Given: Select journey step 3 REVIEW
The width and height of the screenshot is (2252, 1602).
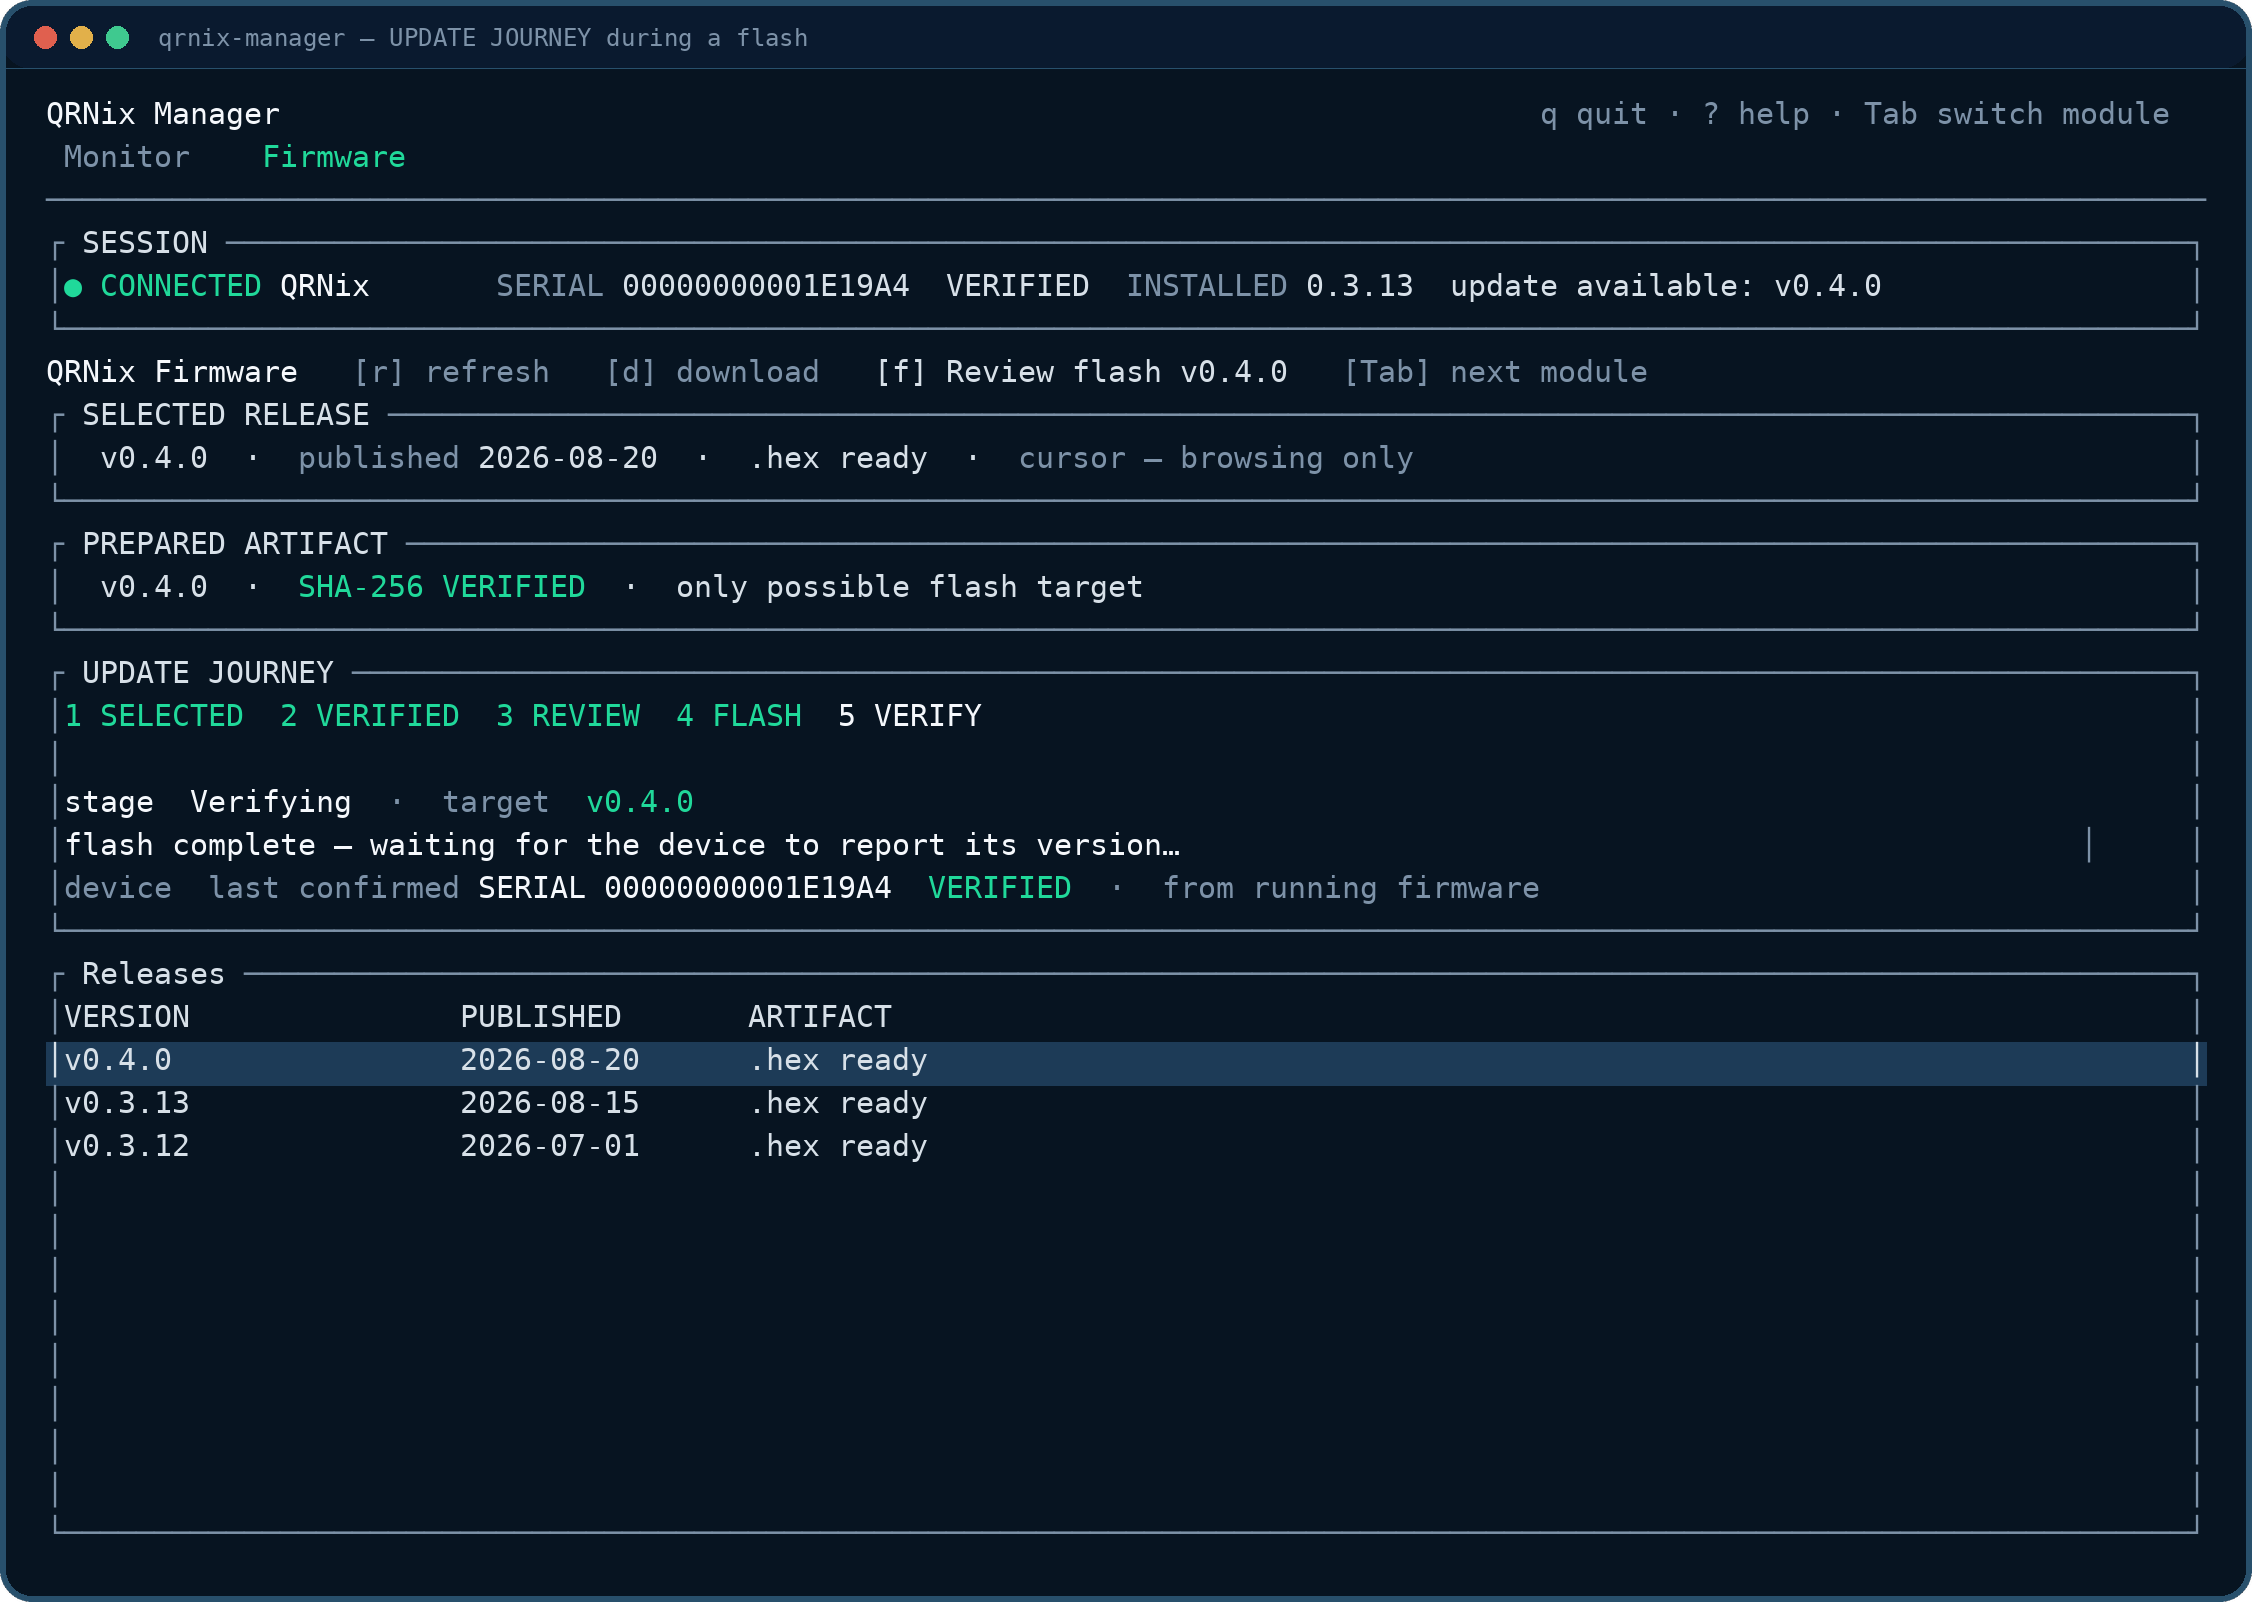Looking at the screenshot, I should point(568,716).
